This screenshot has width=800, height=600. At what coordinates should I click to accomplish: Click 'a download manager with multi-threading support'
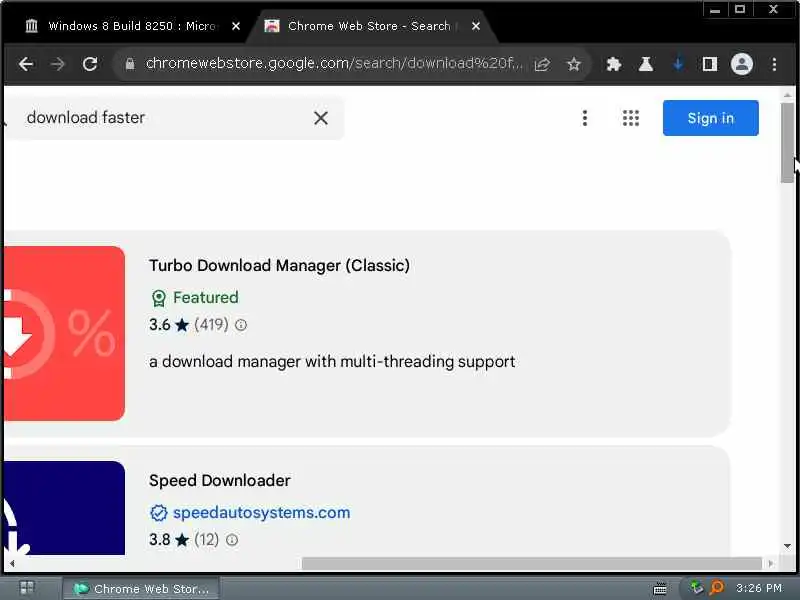332,361
